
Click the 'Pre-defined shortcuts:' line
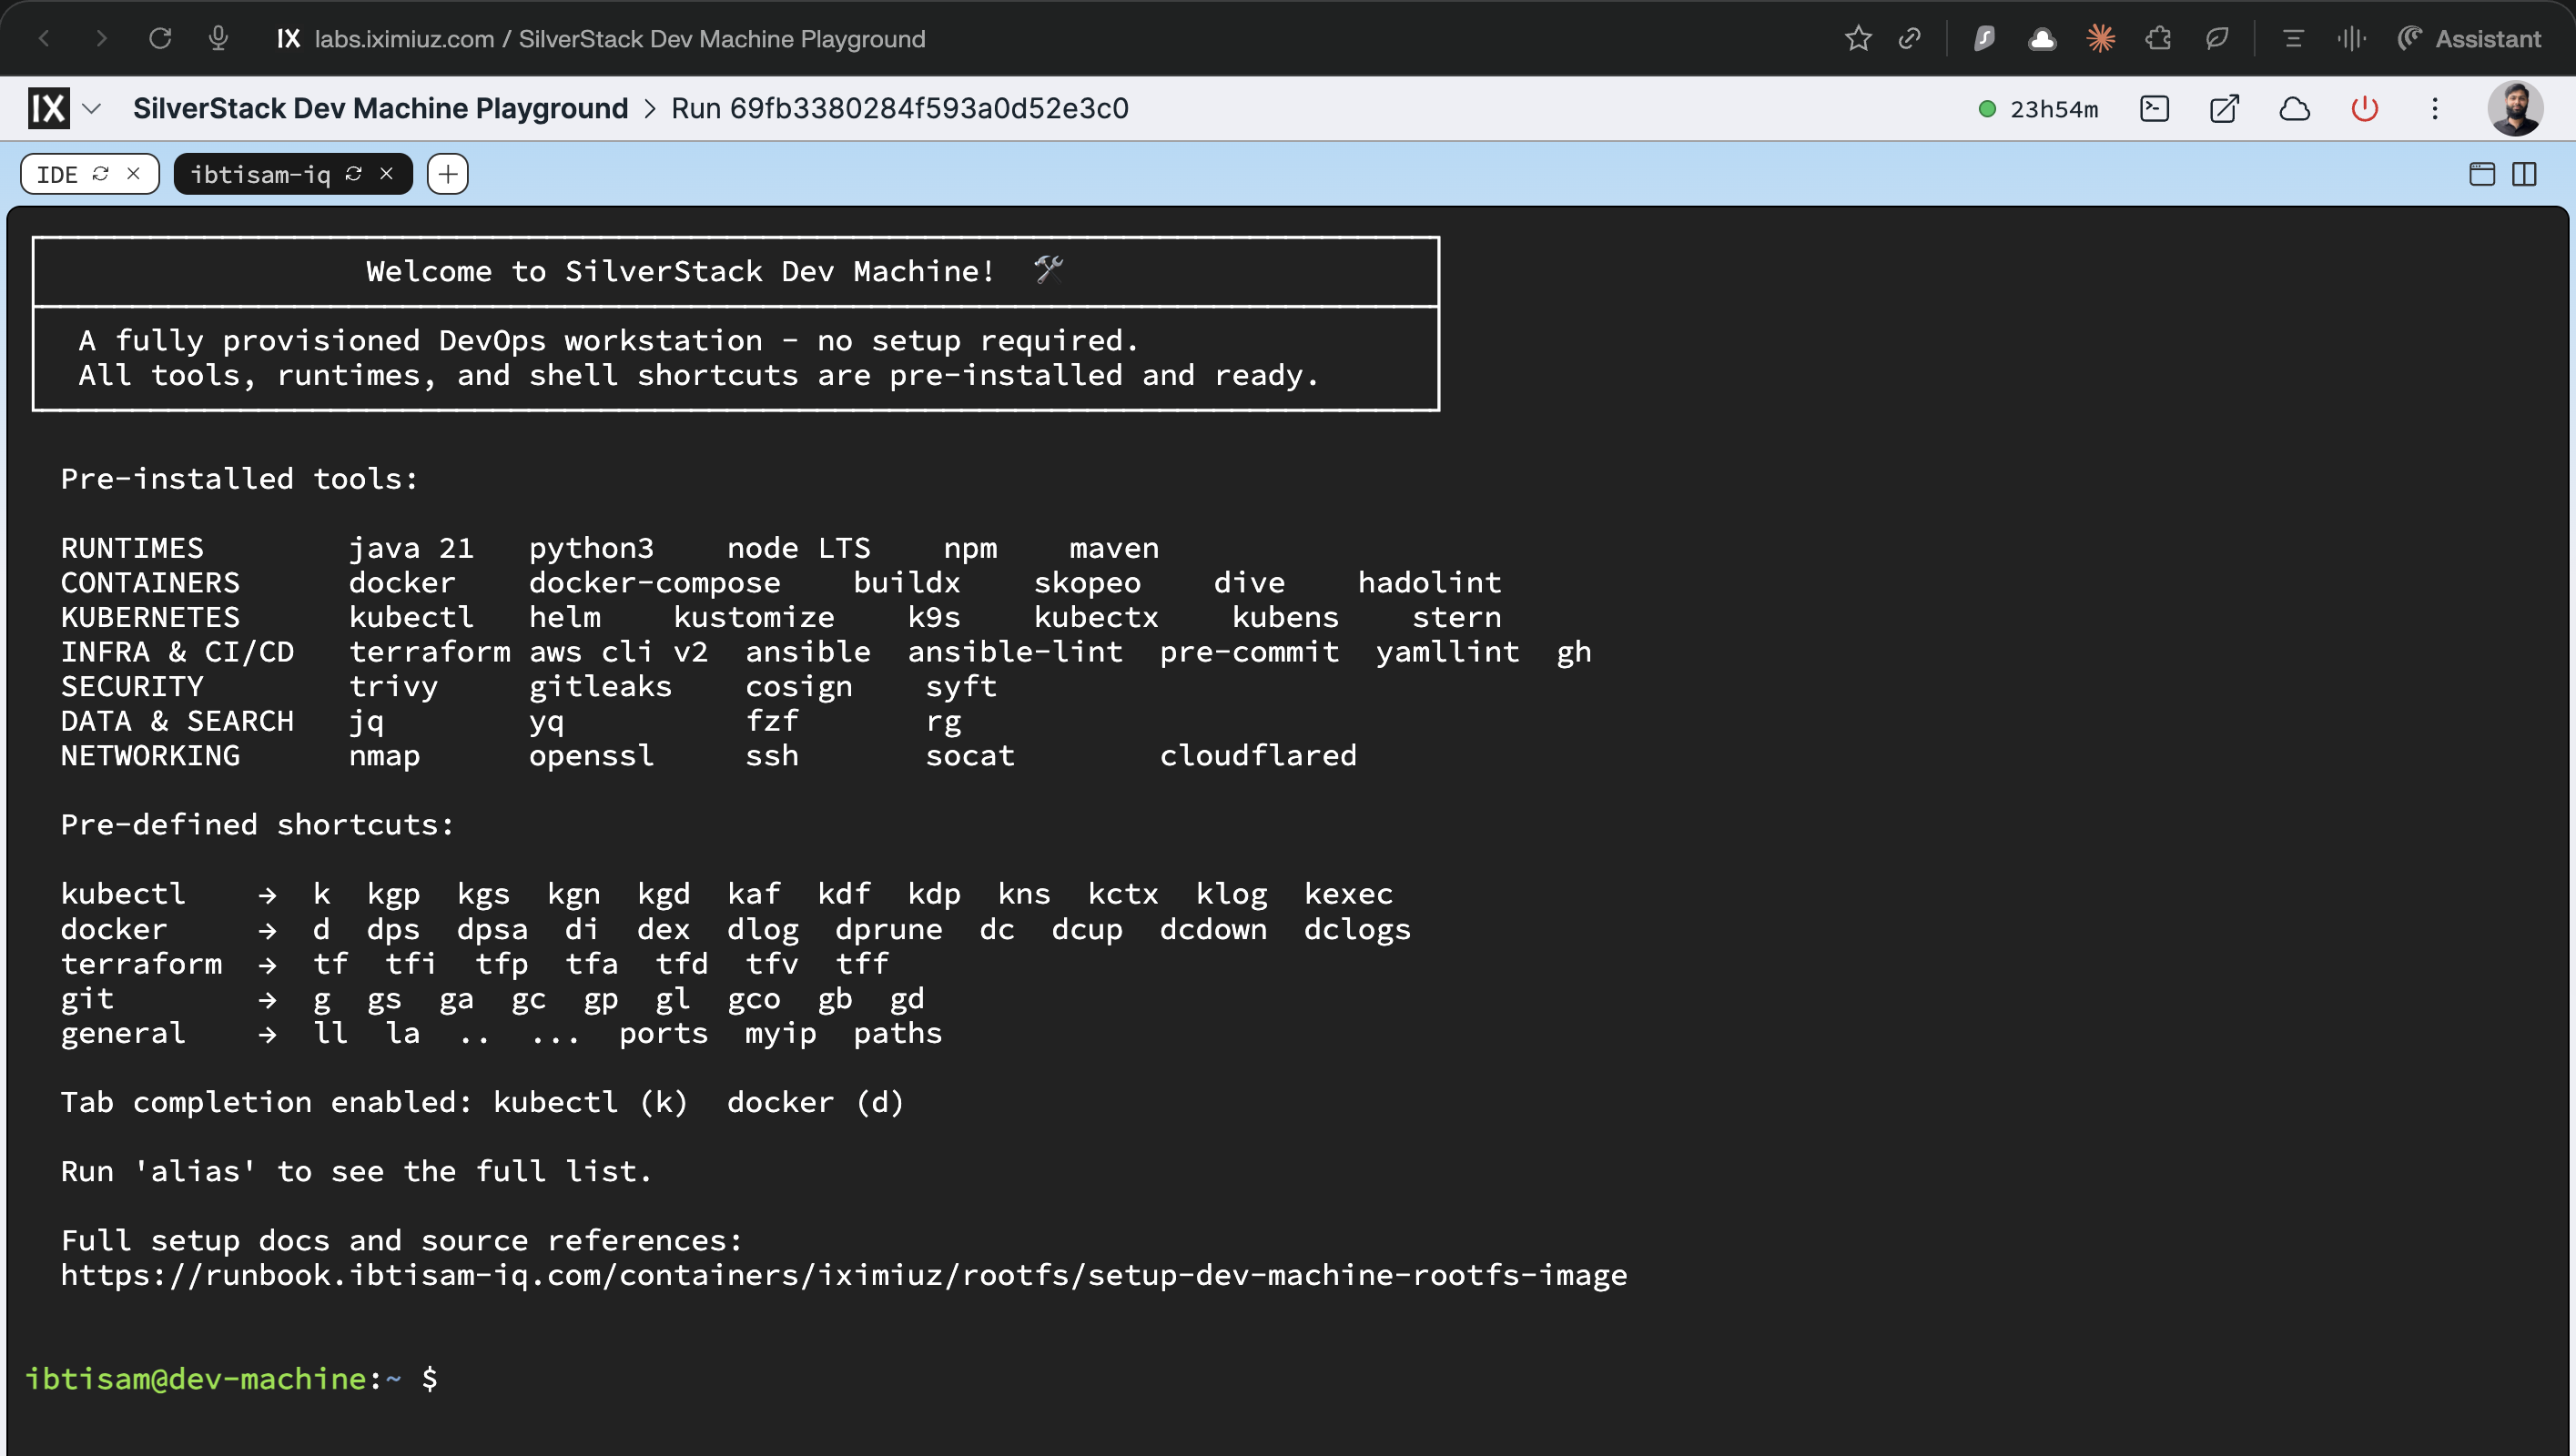point(257,825)
